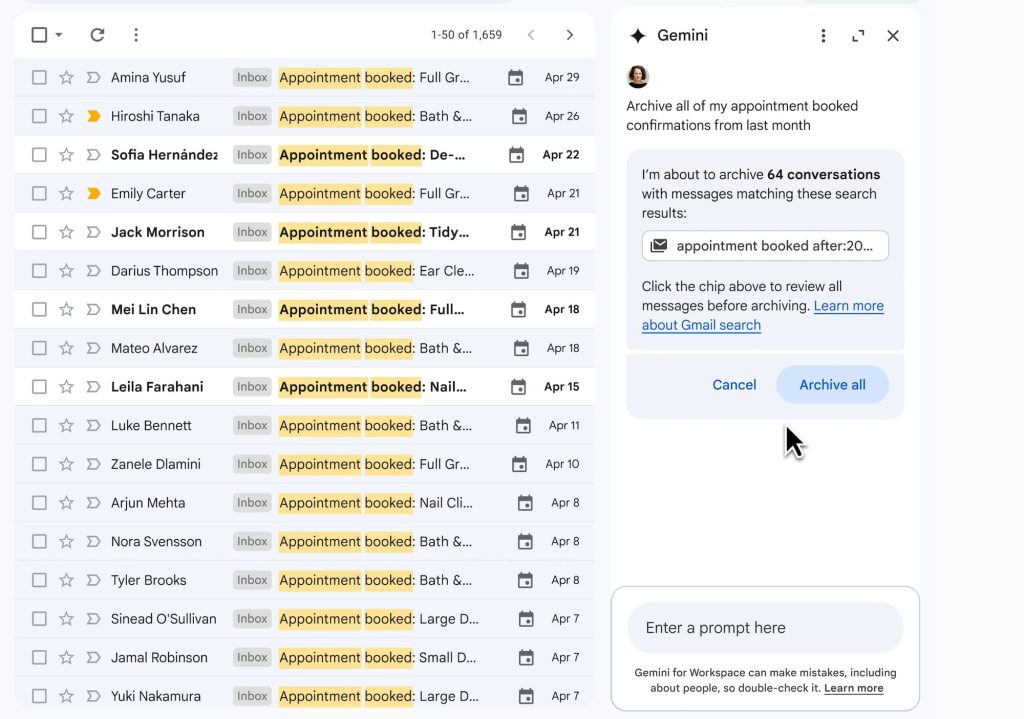Check the select-all conversations checkbox
Viewport: 1024px width, 719px height.
[38, 34]
